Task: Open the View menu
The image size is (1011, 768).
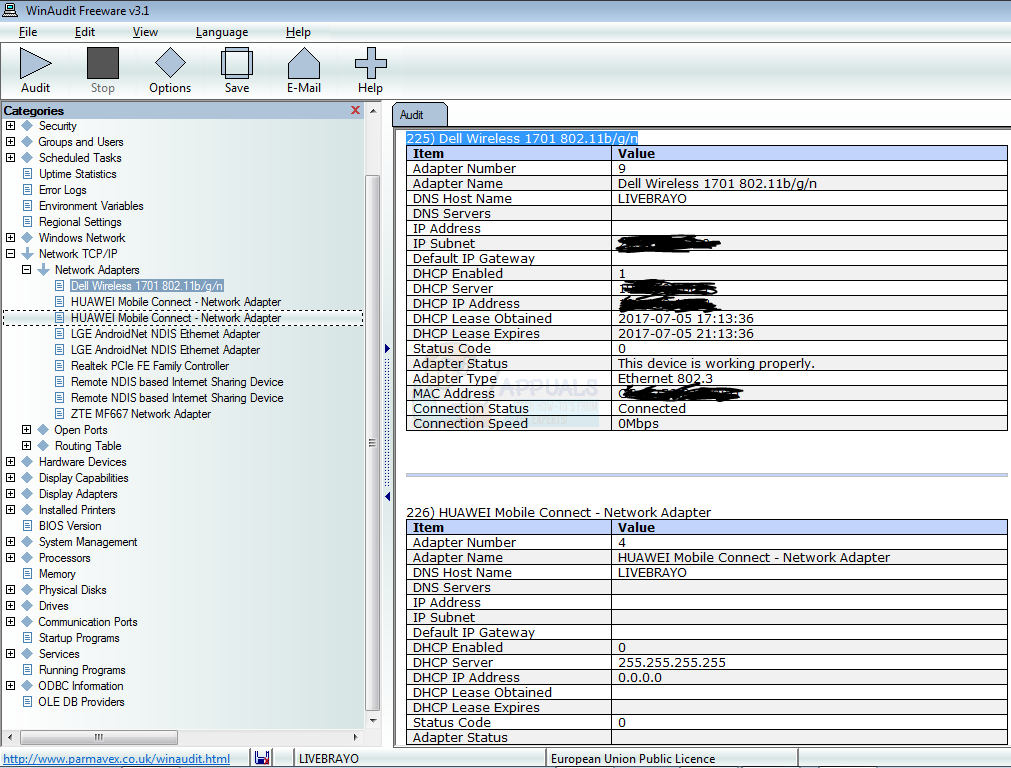Action: (x=145, y=31)
